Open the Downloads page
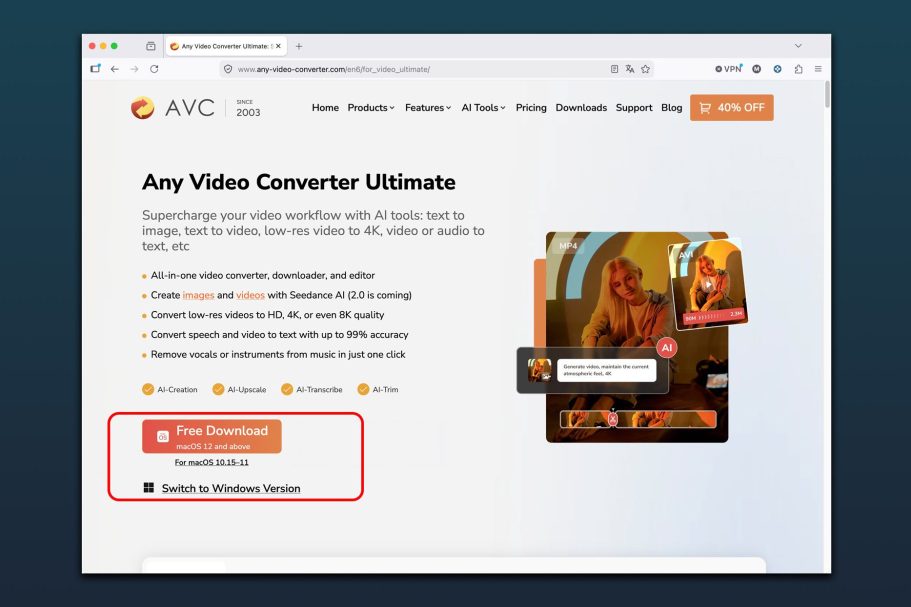 pos(581,107)
